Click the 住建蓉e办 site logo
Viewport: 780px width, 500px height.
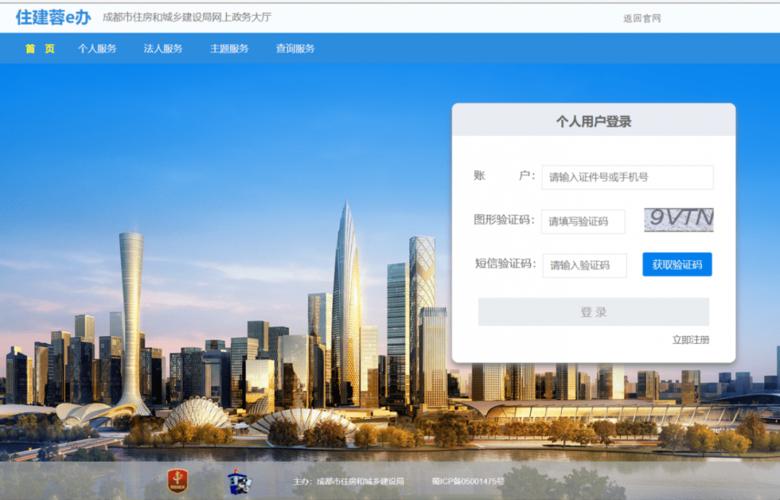(x=53, y=17)
